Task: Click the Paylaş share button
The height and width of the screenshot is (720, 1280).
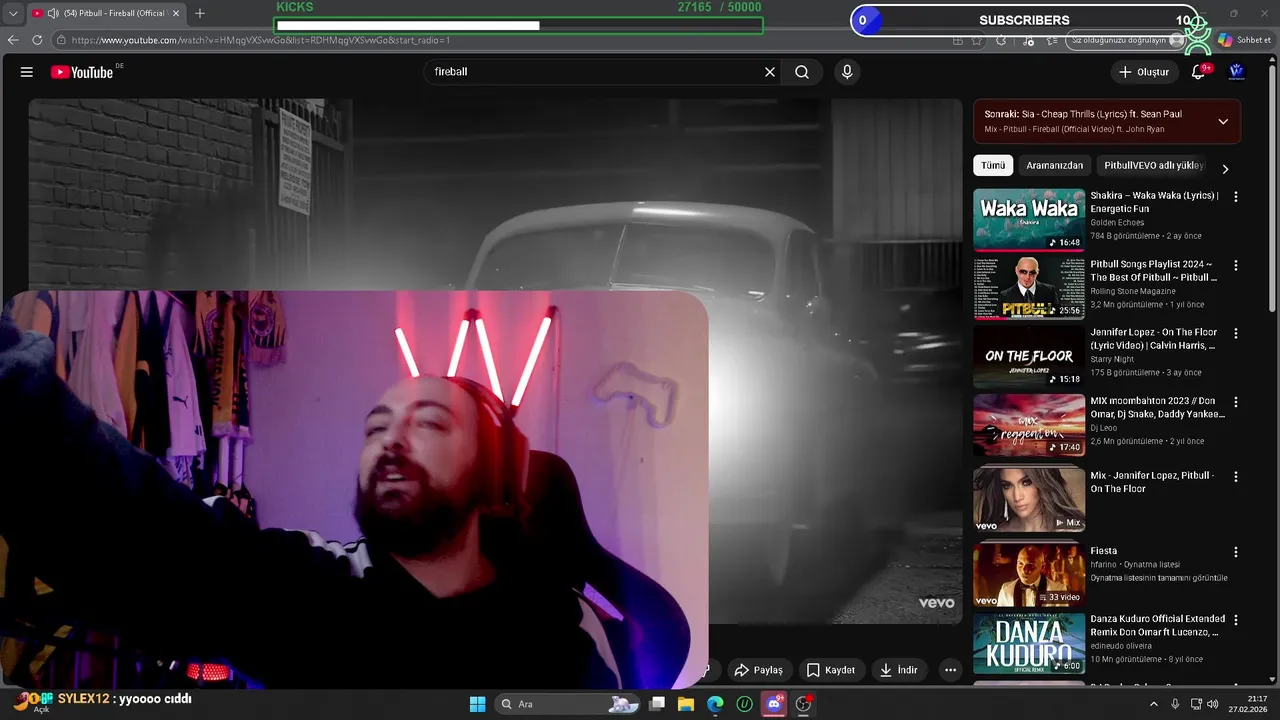Action: (759, 670)
